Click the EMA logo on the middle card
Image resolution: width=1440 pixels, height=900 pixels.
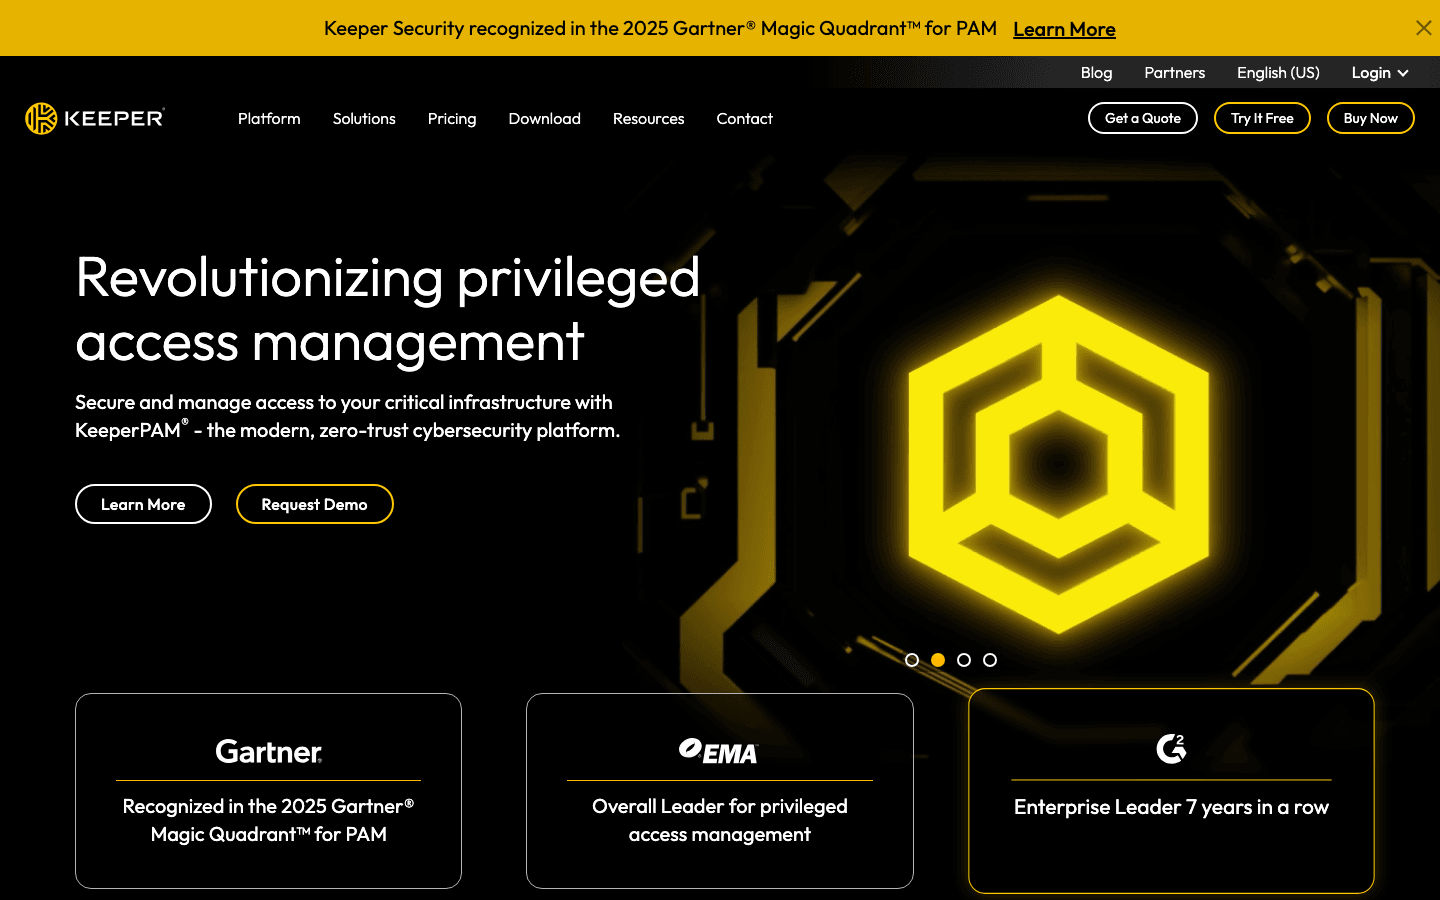tap(719, 750)
